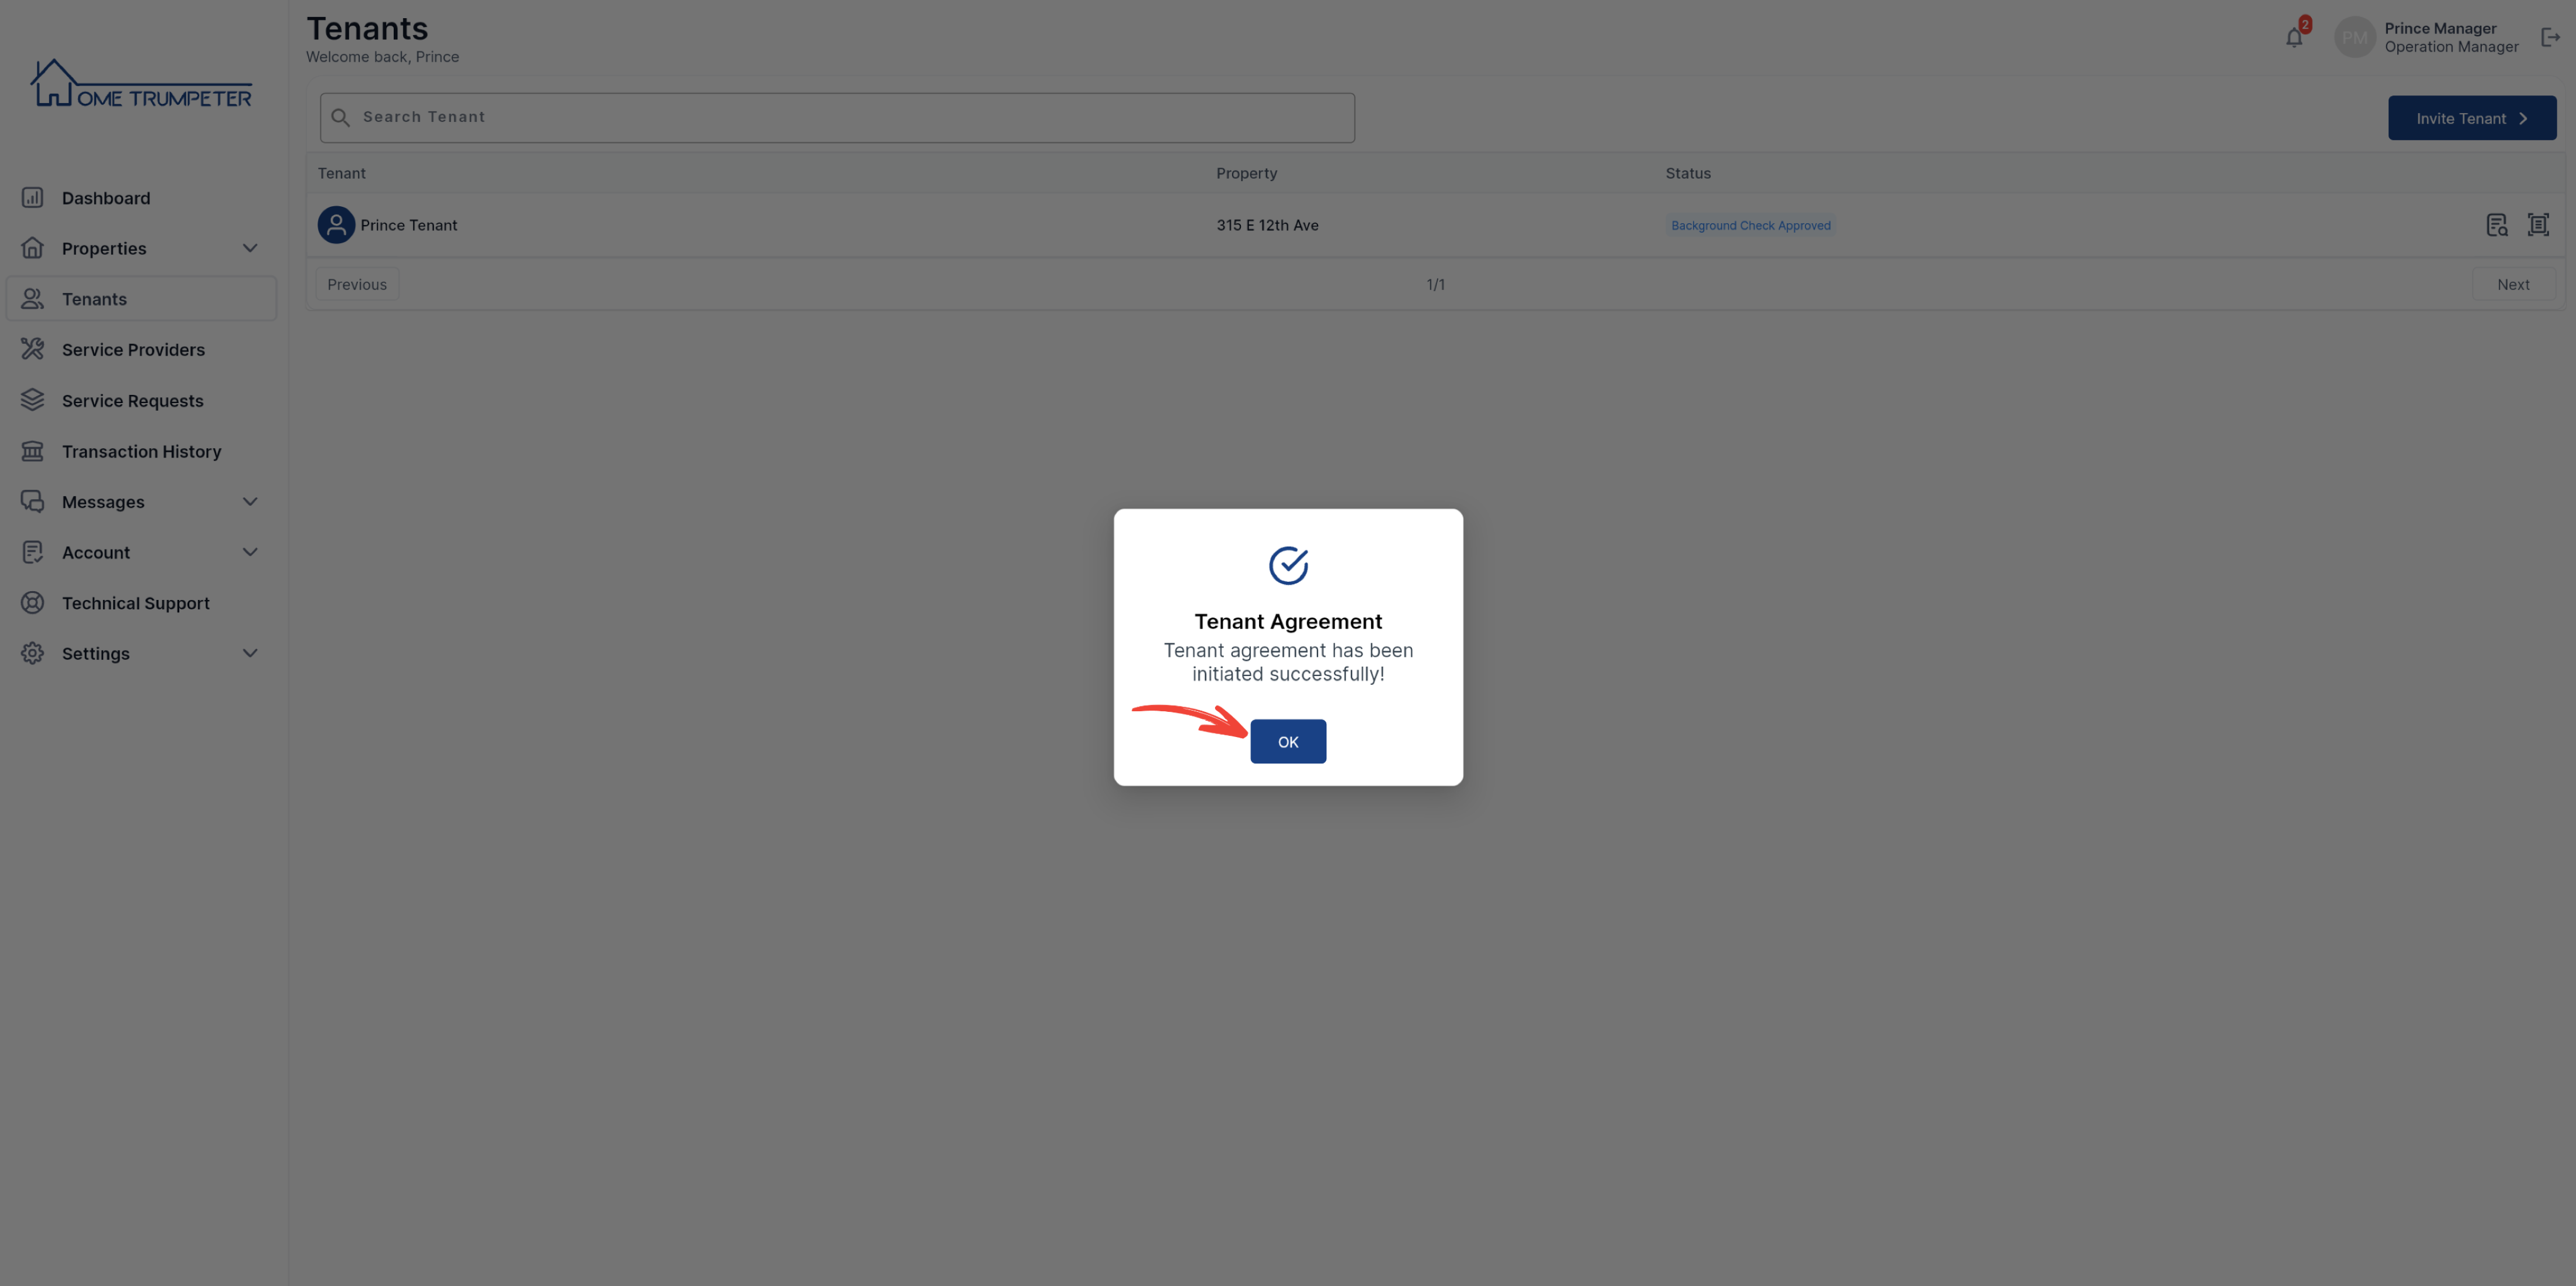Image resolution: width=2576 pixels, height=1286 pixels.
Task: Click the Tenant column header
Action: [341, 173]
